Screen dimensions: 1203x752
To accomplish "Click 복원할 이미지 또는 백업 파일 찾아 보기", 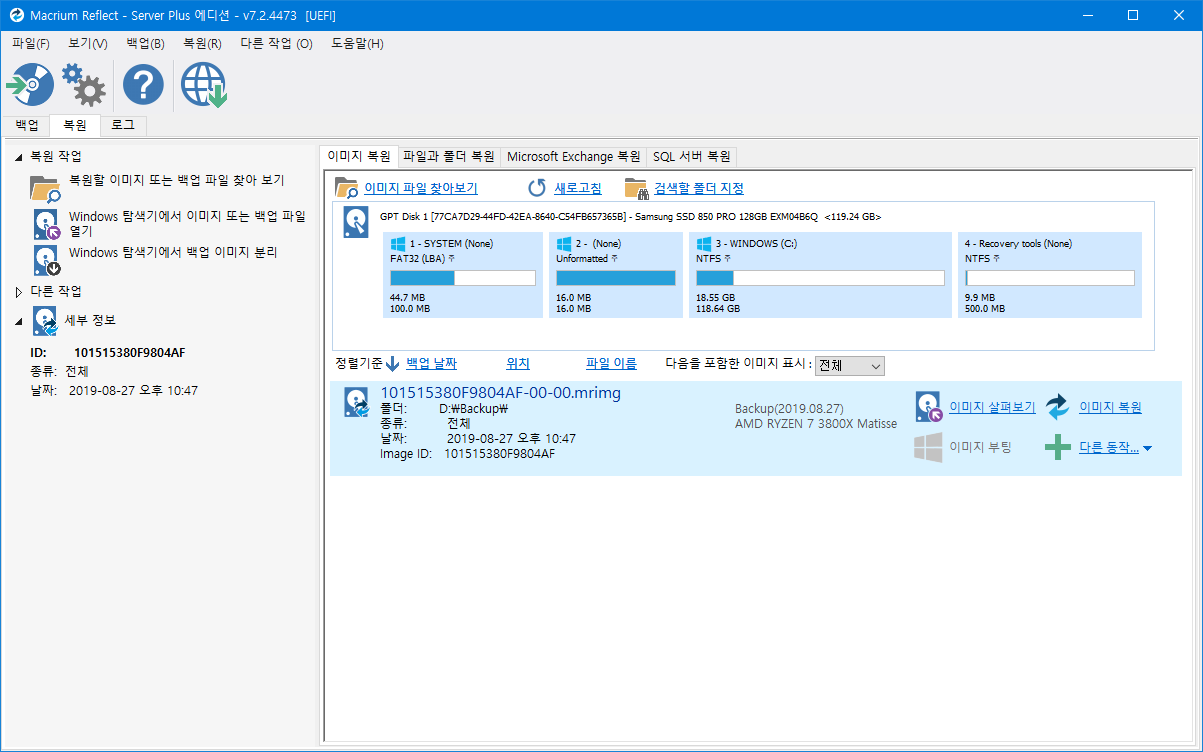I will click(x=176, y=181).
